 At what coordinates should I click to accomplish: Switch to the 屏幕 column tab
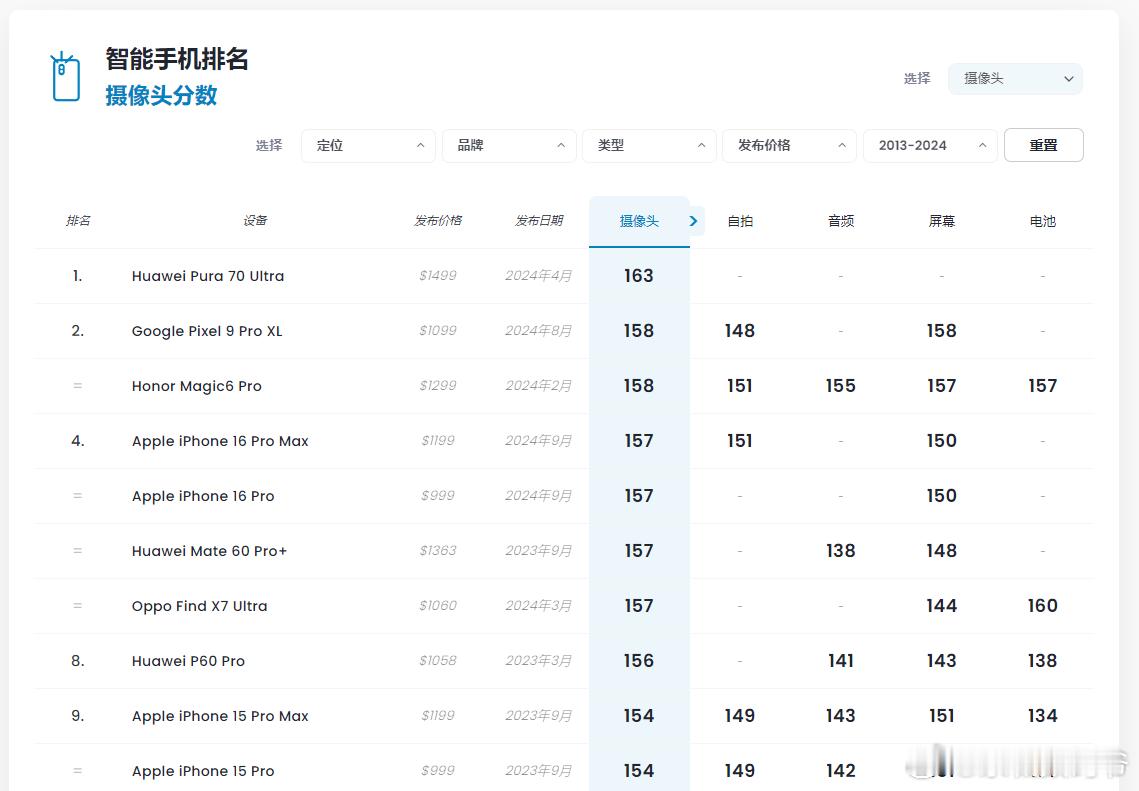click(941, 221)
